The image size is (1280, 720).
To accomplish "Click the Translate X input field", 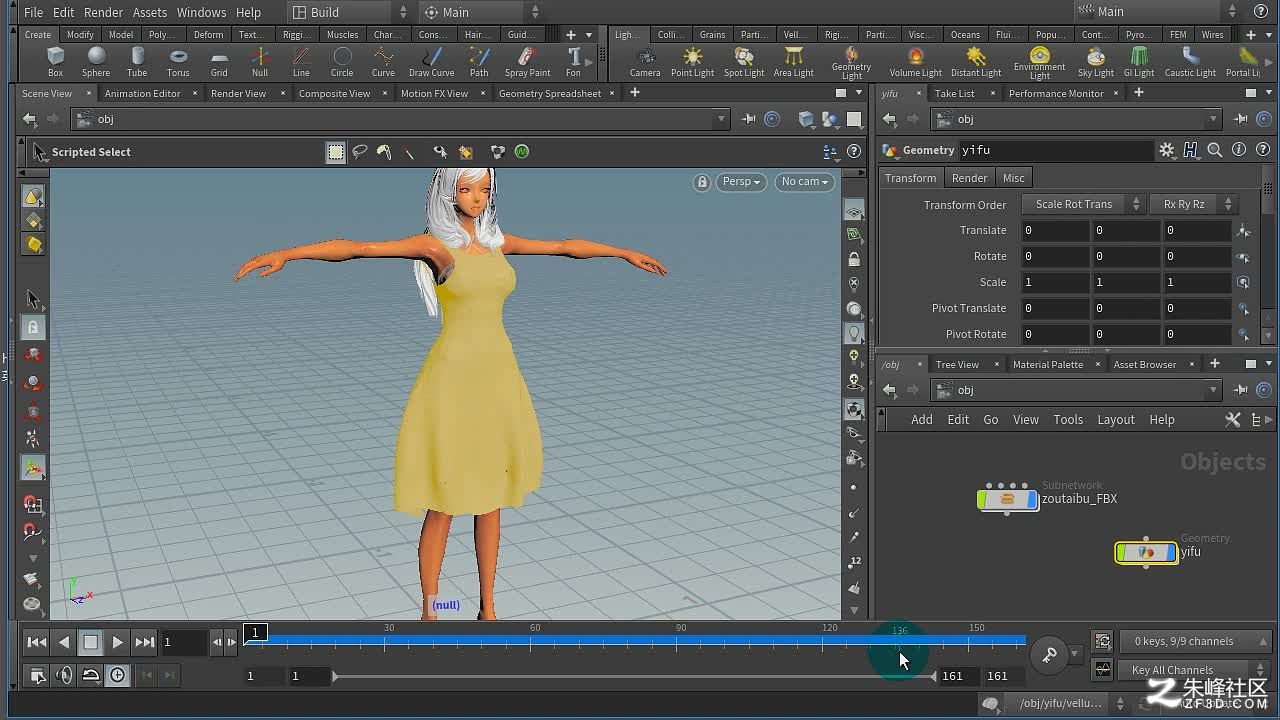I will [x=1055, y=230].
